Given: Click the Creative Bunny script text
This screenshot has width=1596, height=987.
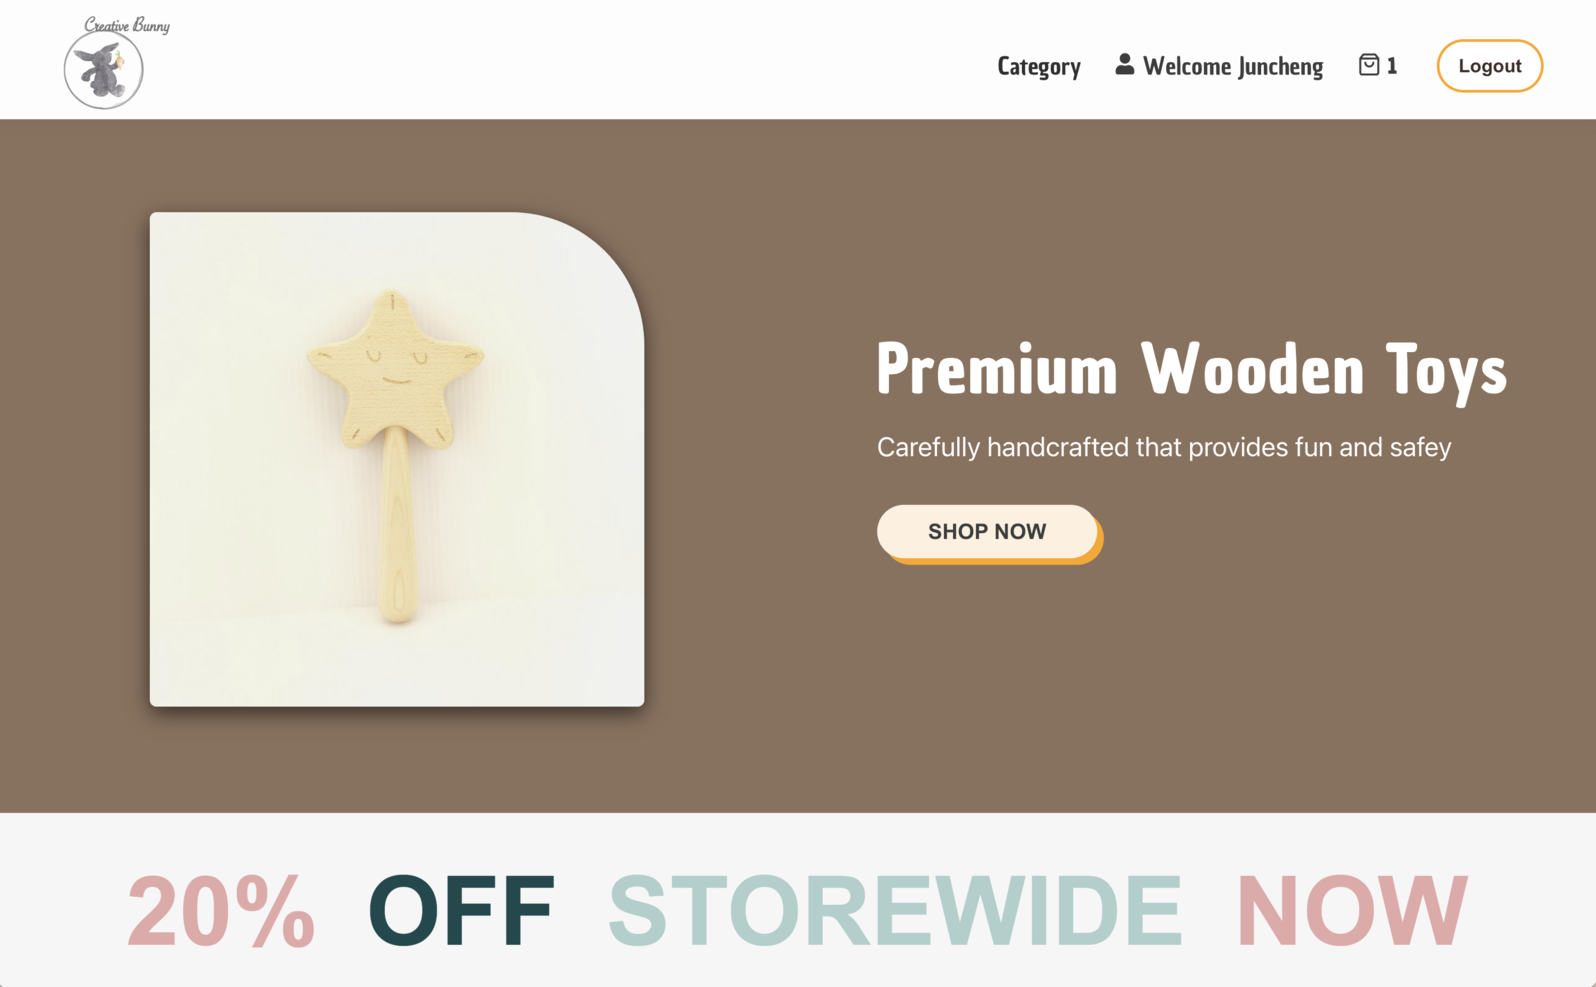Looking at the screenshot, I should (x=127, y=25).
